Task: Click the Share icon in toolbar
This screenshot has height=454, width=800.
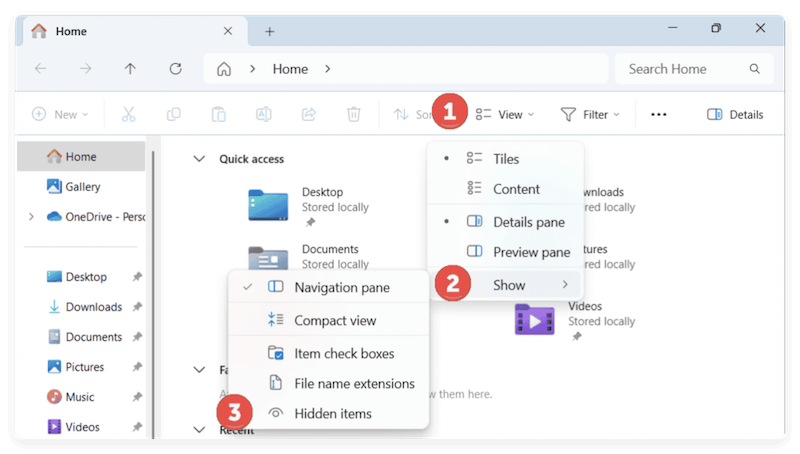Action: point(308,114)
